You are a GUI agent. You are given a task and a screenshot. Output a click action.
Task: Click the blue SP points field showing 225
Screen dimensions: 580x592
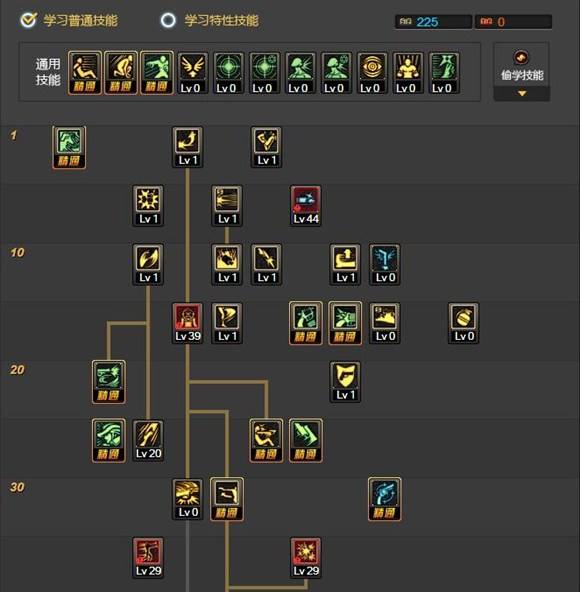[433, 22]
